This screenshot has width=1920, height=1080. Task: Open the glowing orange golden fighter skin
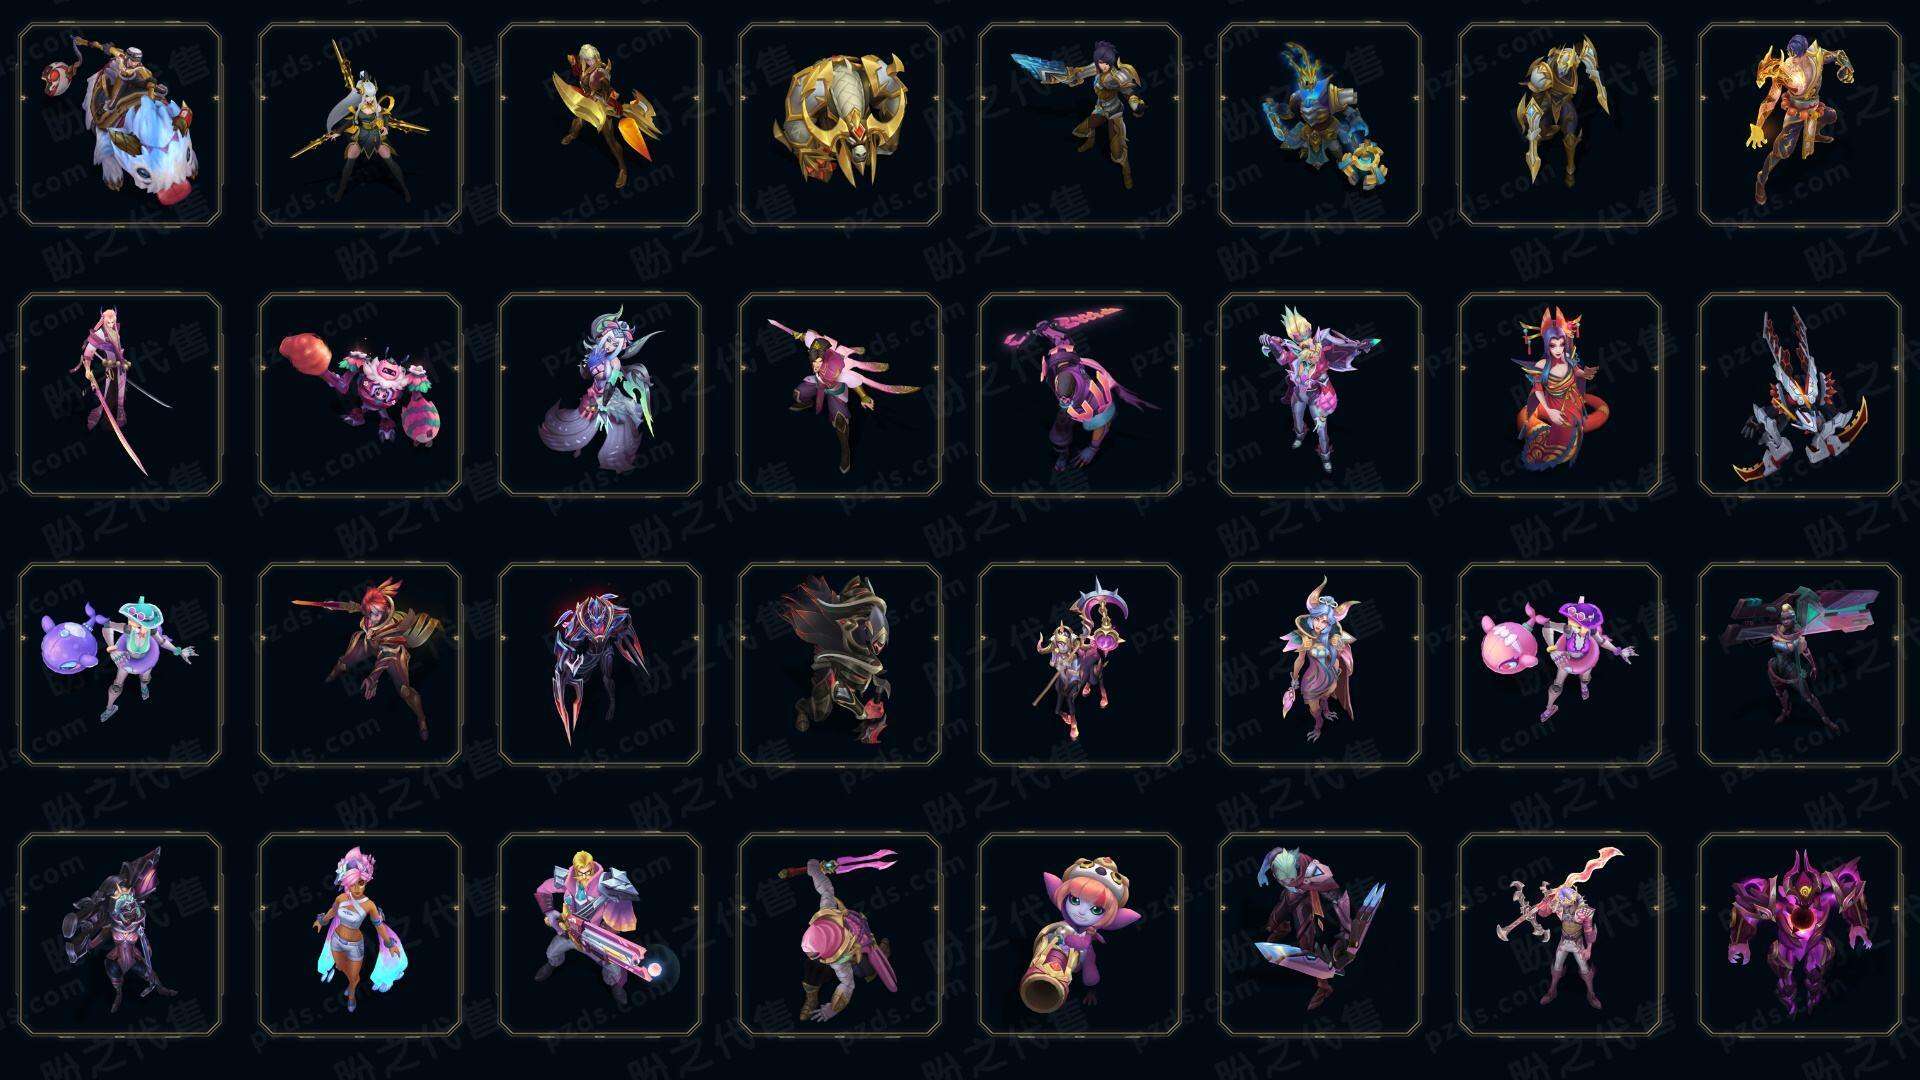point(1800,125)
